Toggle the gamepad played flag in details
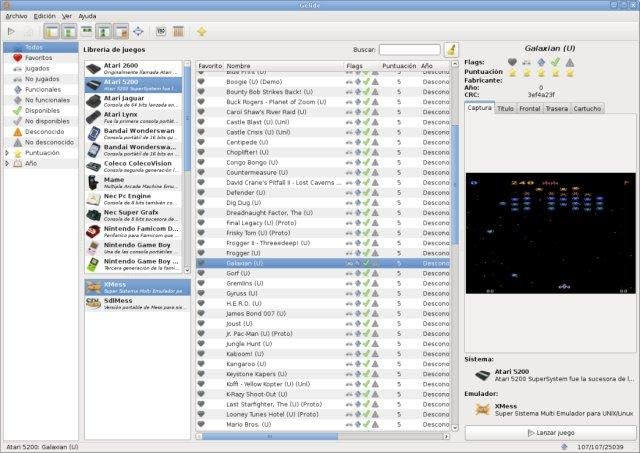The width and height of the screenshot is (640, 453). pyautogui.click(x=527, y=62)
